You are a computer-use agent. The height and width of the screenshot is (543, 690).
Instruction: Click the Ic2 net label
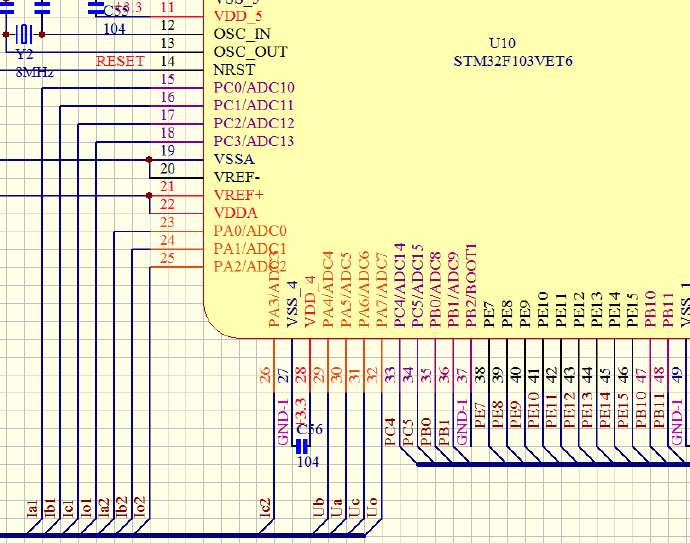click(x=265, y=507)
